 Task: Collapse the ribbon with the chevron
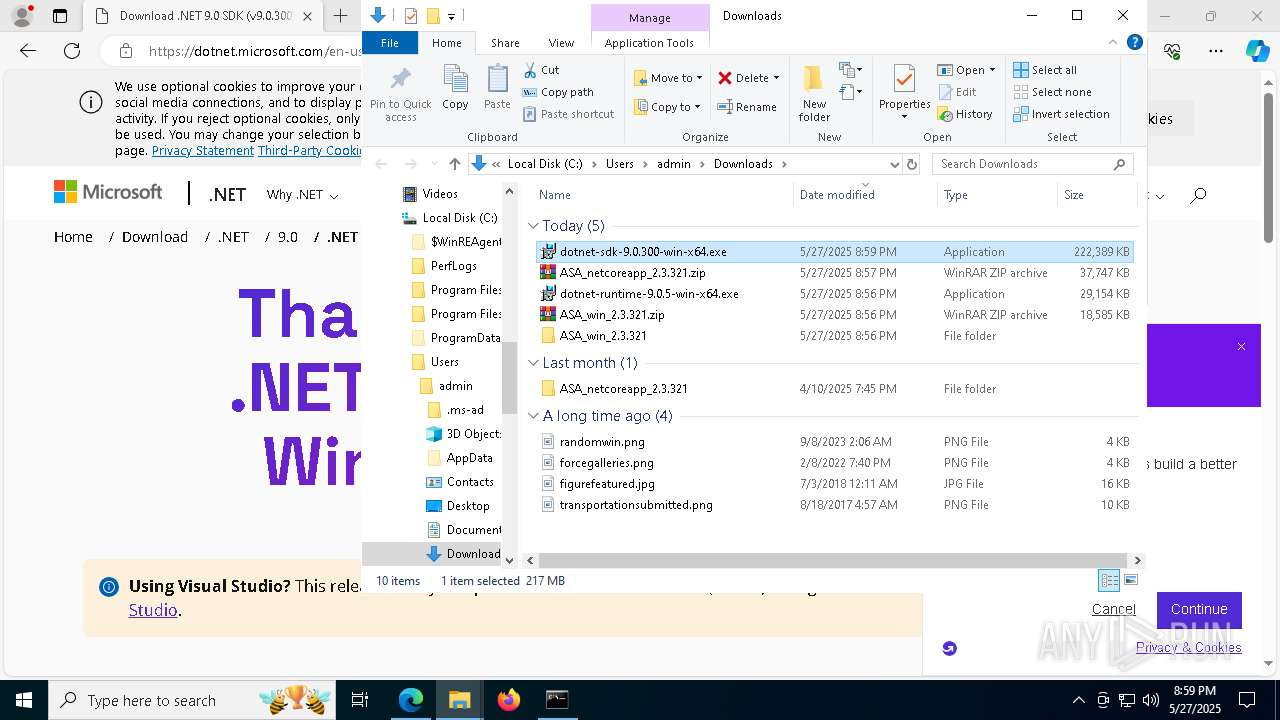[x=1113, y=42]
